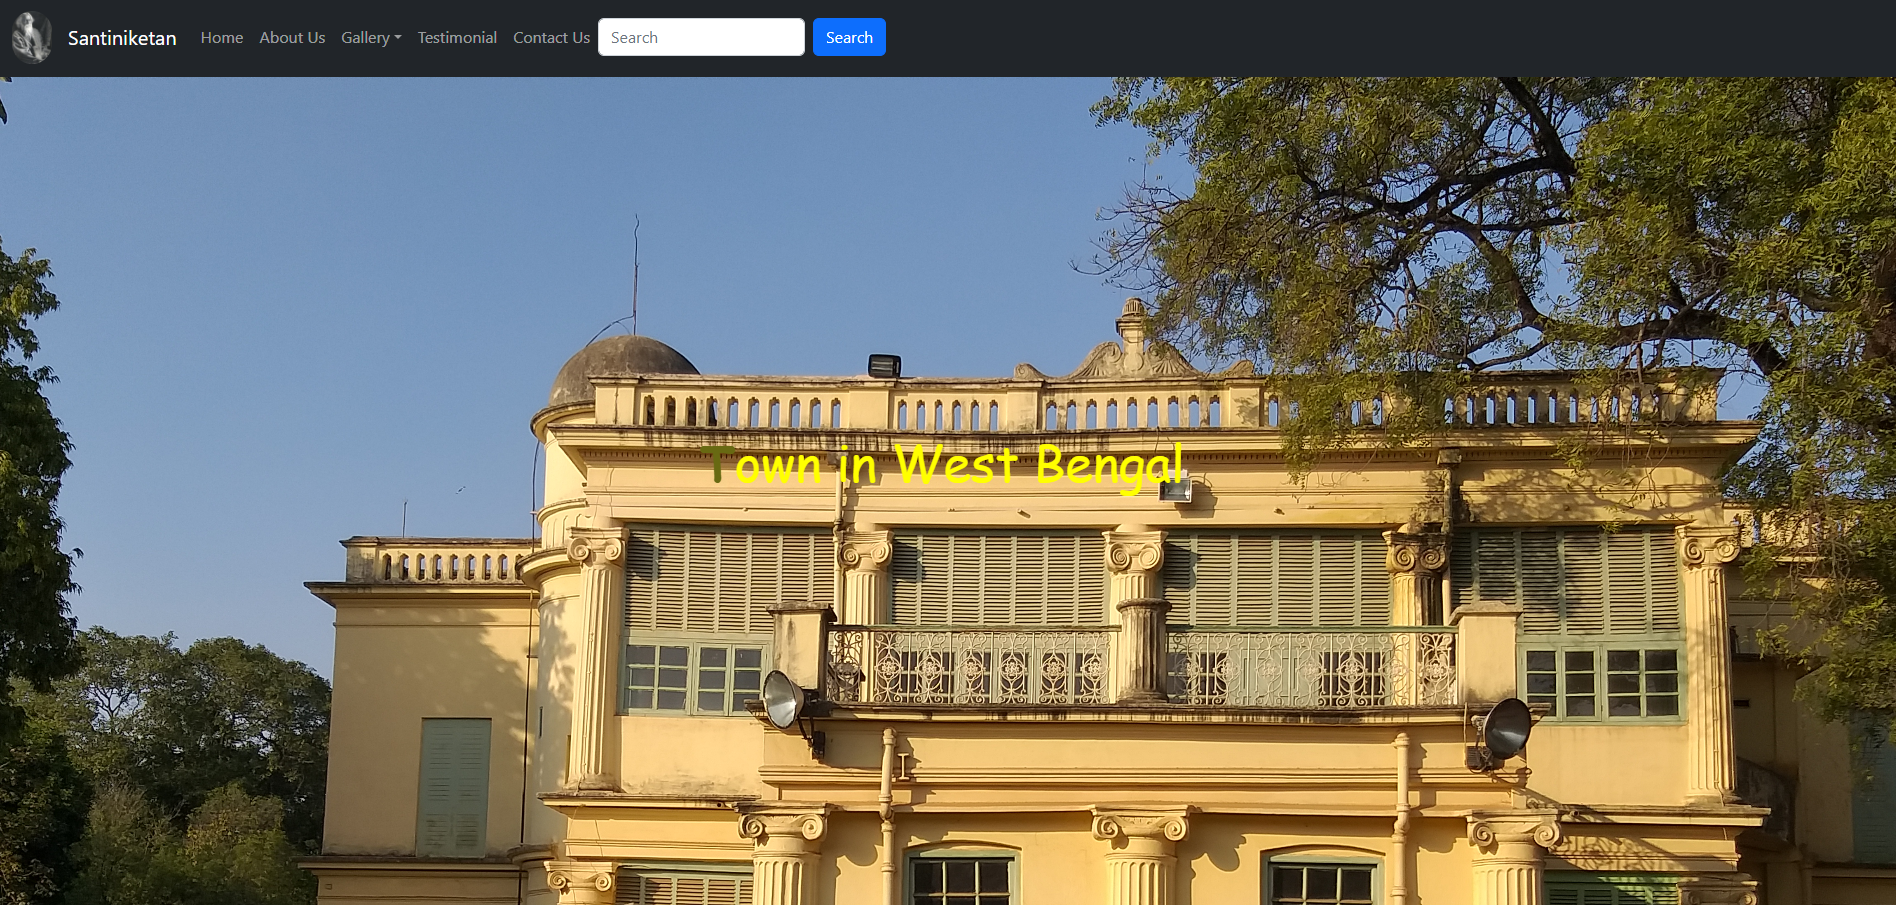The height and width of the screenshot is (905, 1896).
Task: Open the About Us nav link
Action: tap(292, 38)
